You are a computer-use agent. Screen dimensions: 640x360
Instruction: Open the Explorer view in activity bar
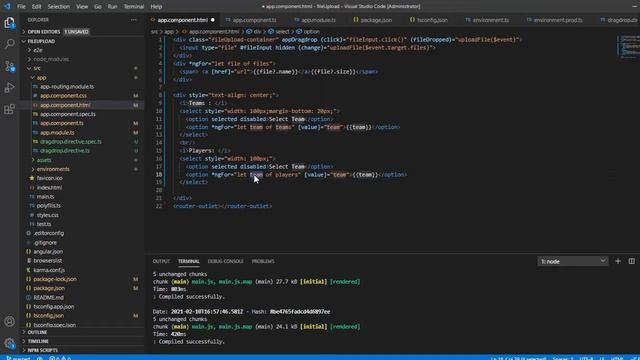(9, 22)
